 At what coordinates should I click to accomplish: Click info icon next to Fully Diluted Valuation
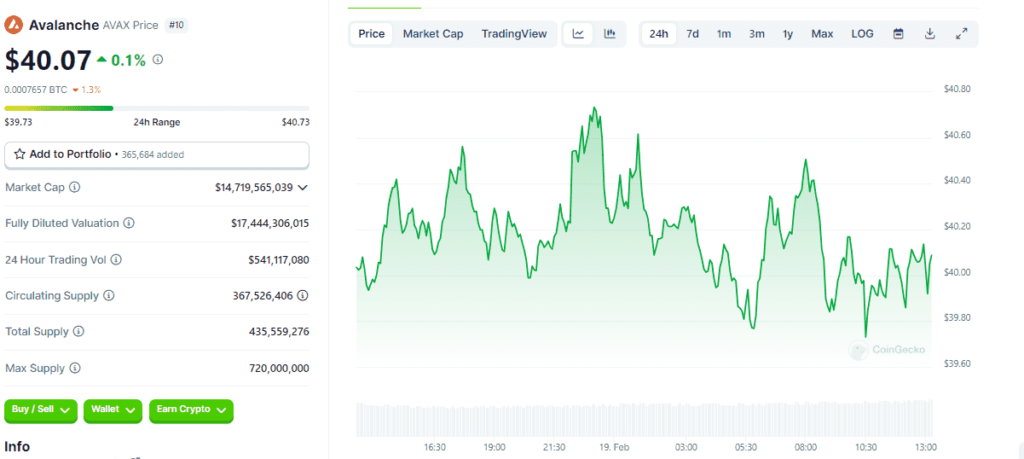click(x=129, y=223)
